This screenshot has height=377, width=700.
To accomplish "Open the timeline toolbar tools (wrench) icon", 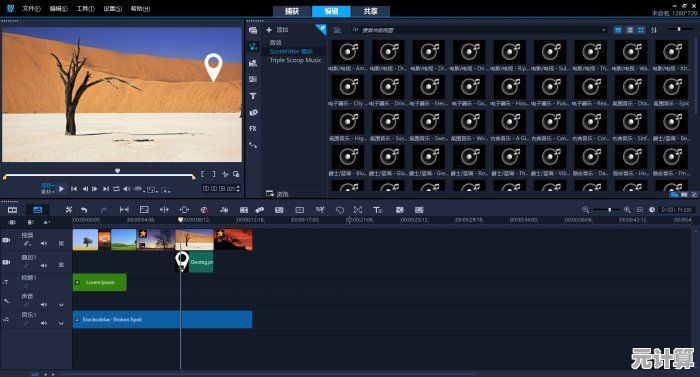I will (68, 209).
